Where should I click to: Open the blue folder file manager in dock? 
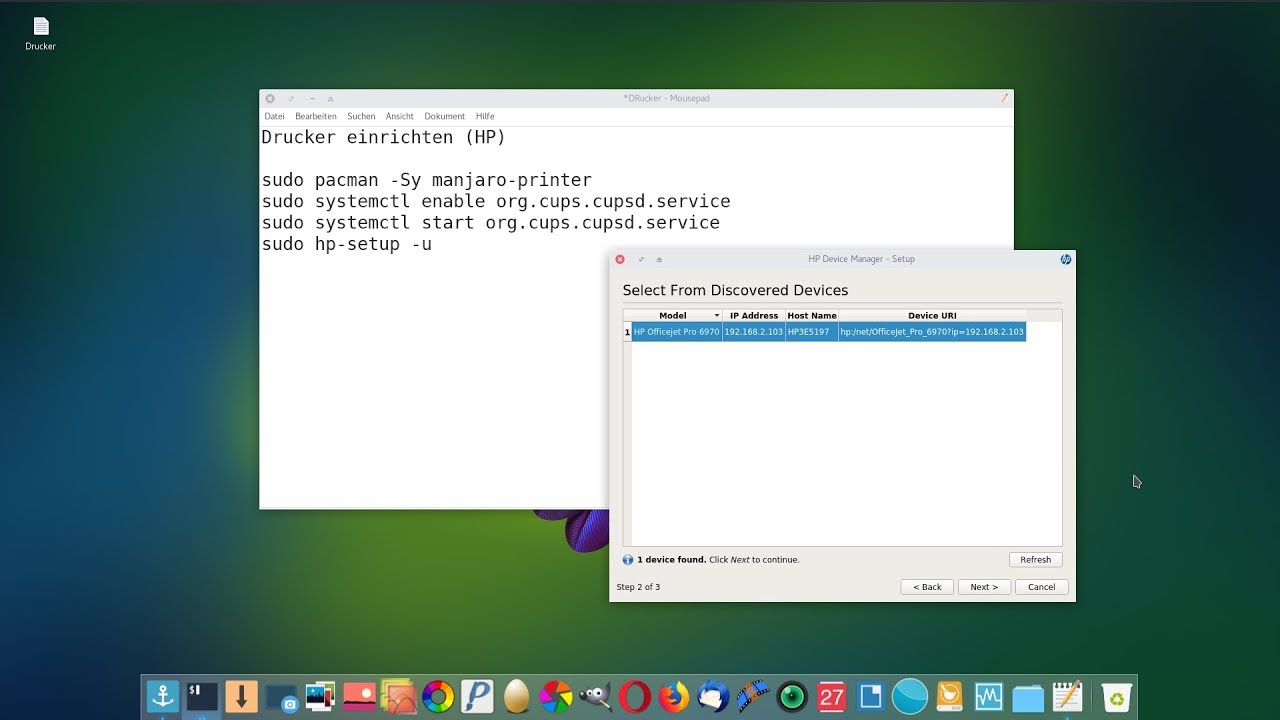(1028, 697)
